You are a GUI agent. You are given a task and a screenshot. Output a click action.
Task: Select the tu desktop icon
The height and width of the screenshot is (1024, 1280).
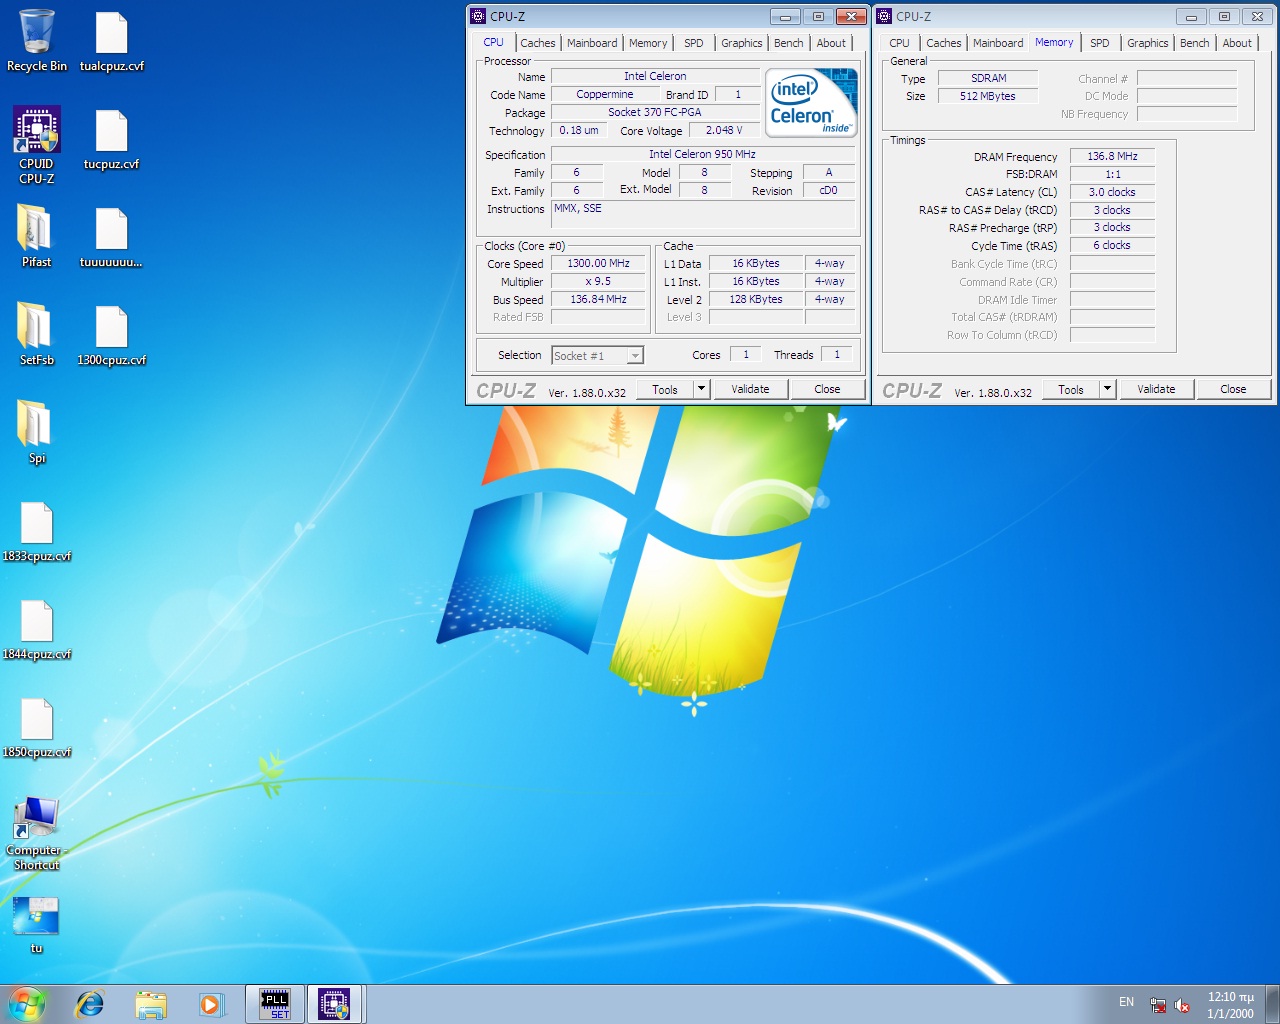(37, 924)
